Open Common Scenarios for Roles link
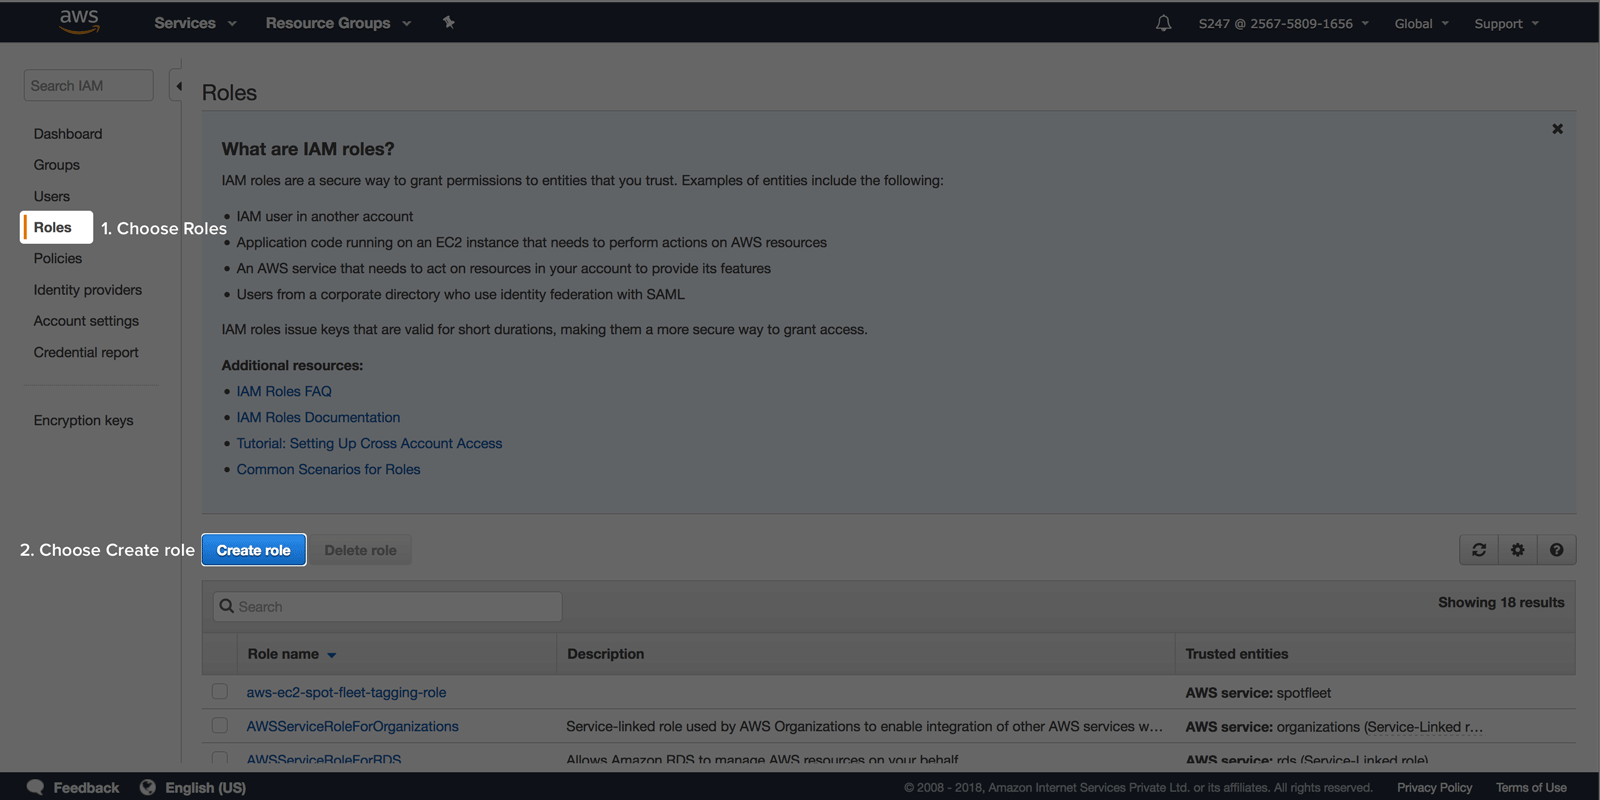This screenshot has height=800, width=1600. click(x=328, y=469)
